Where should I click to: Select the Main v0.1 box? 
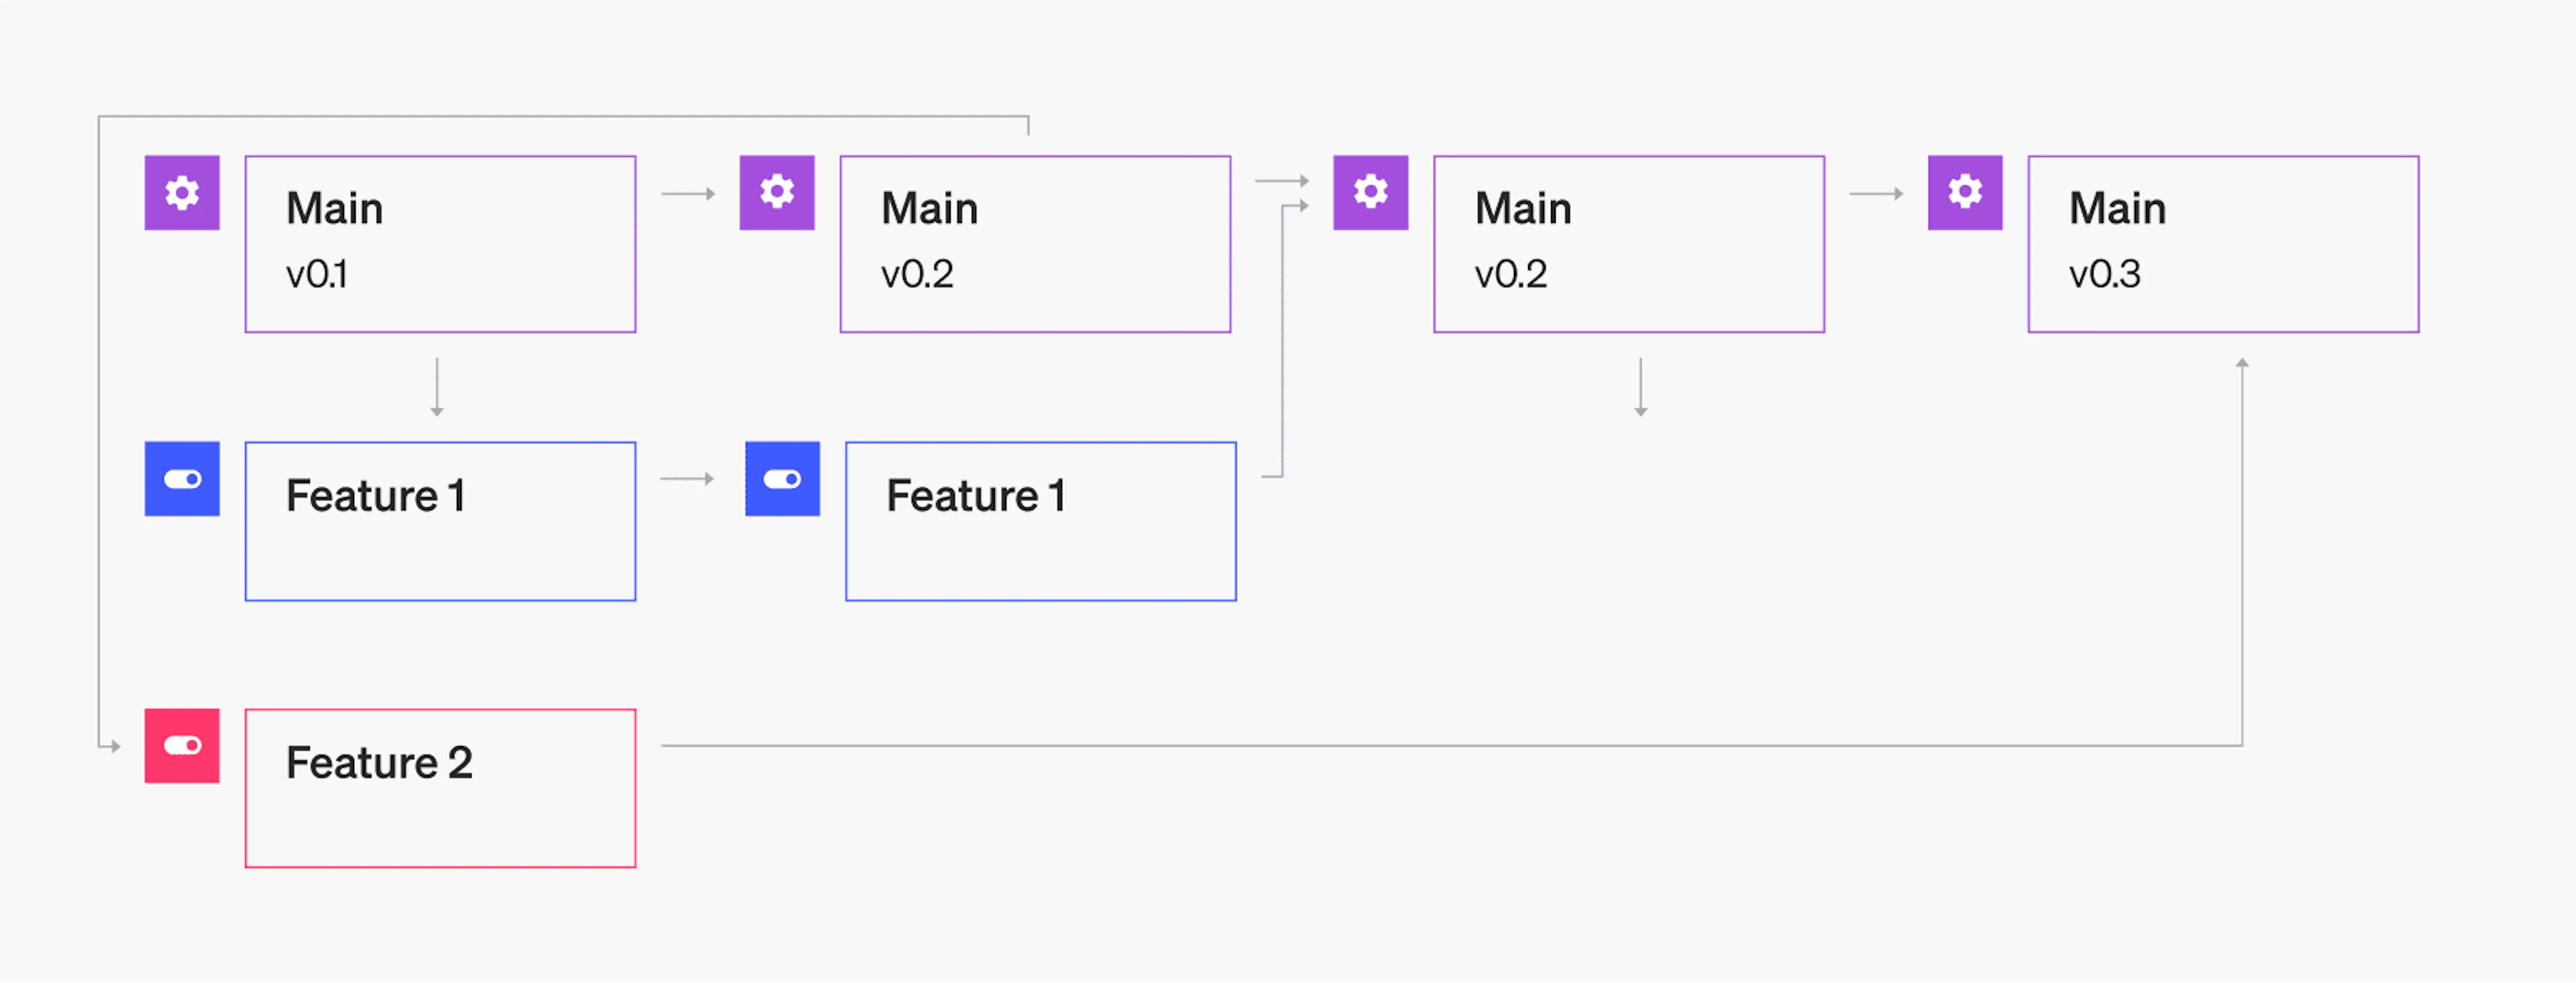(x=440, y=244)
